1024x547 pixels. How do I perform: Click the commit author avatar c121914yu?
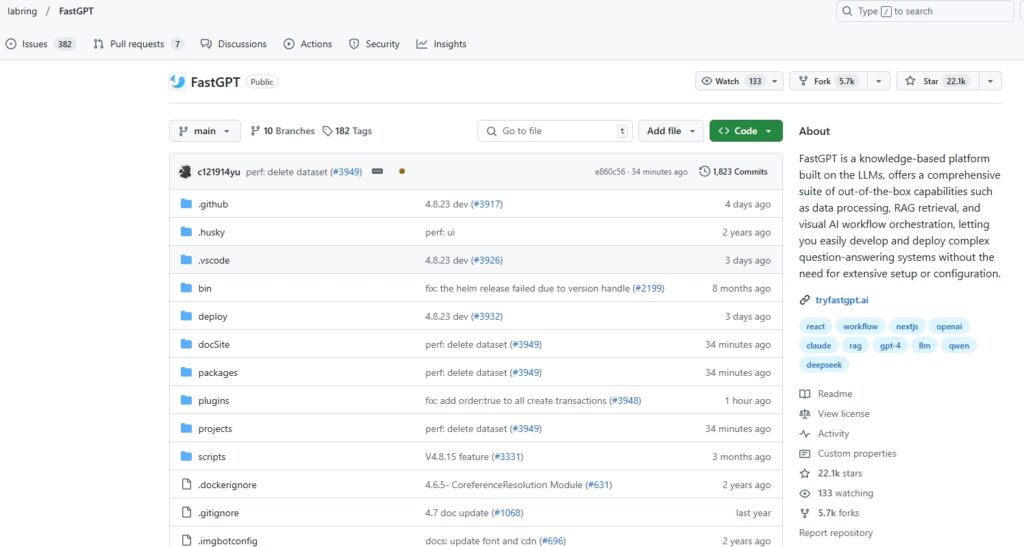tap(185, 172)
